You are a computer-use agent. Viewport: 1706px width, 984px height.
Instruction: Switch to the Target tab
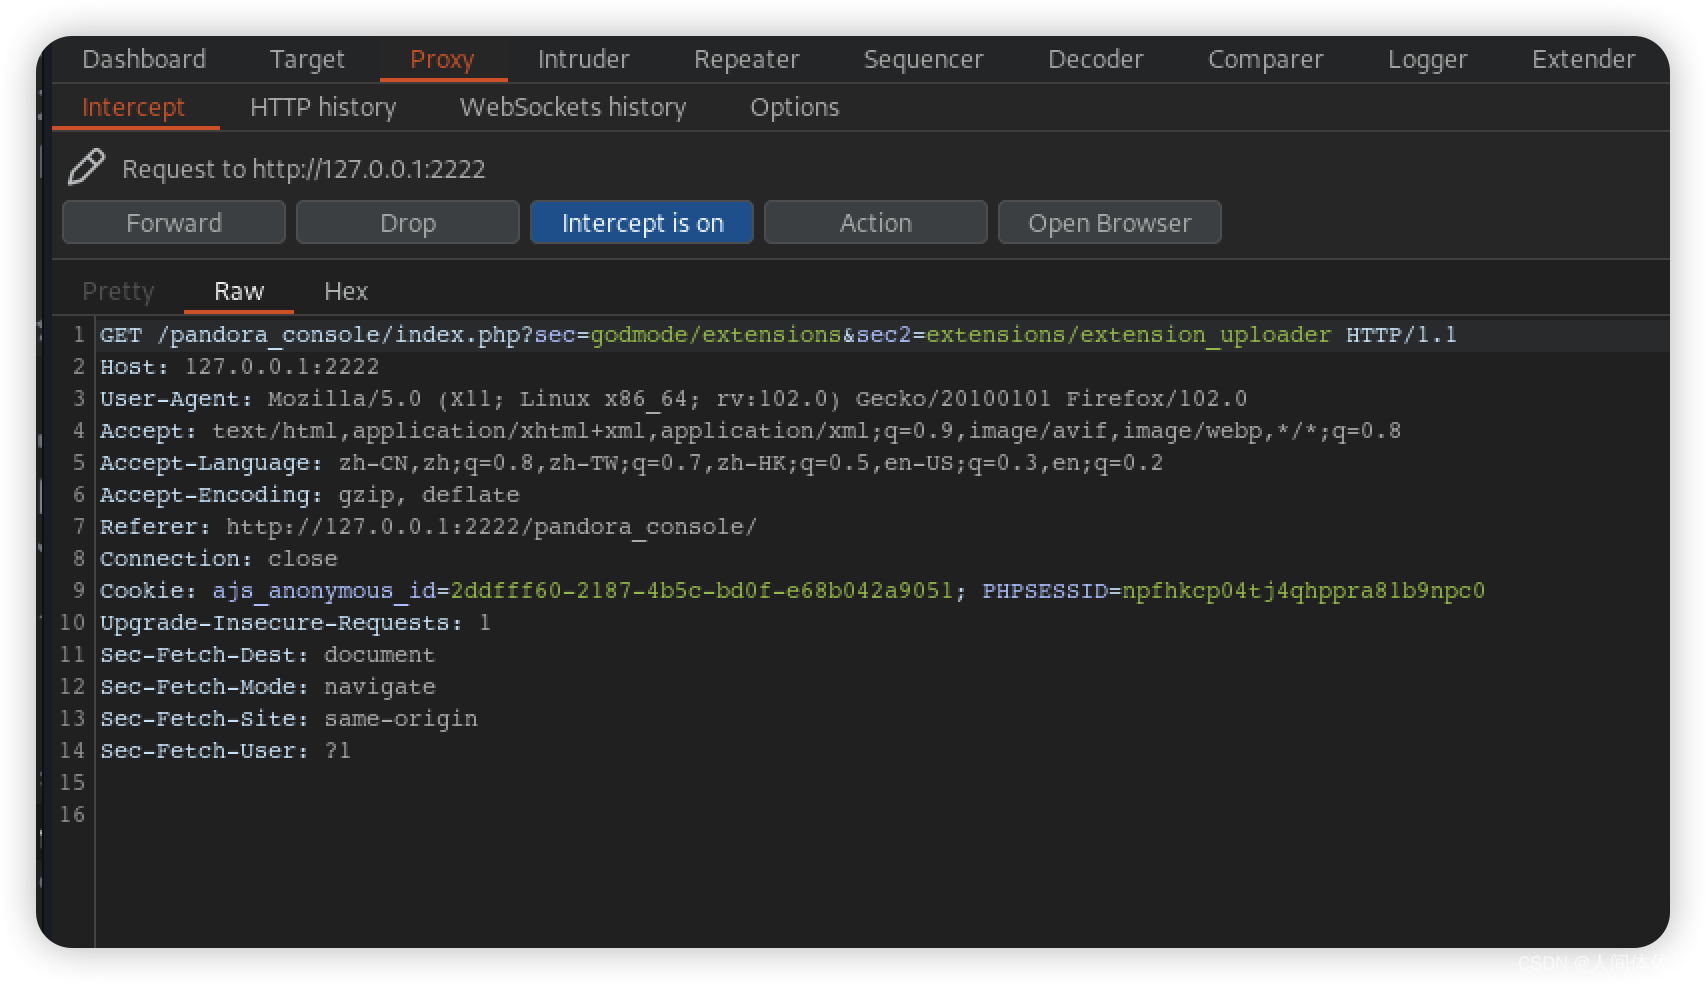[x=307, y=59]
